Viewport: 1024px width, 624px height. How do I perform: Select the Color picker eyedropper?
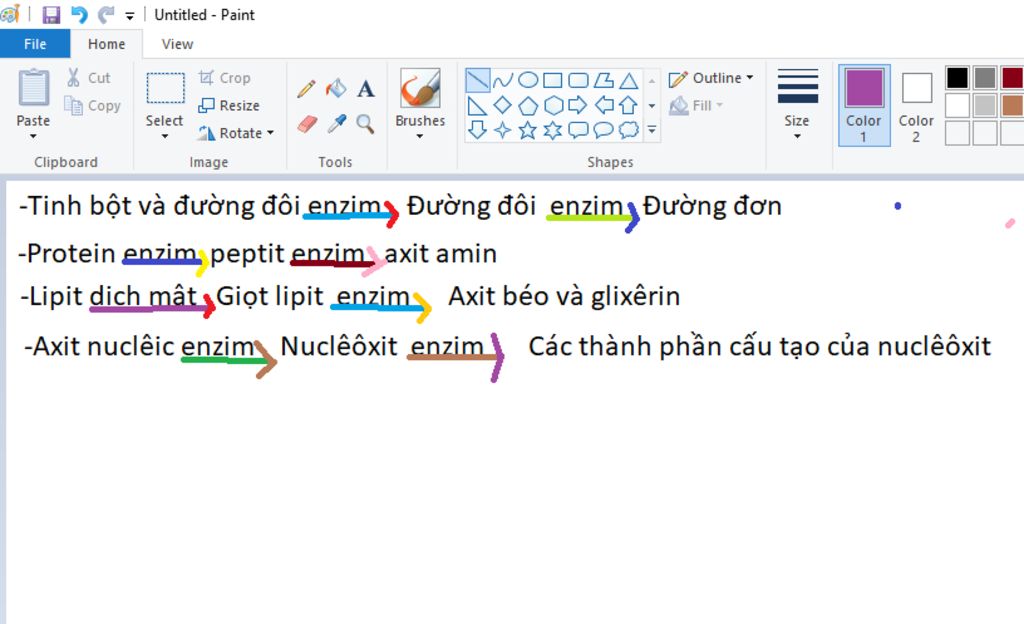pos(336,123)
